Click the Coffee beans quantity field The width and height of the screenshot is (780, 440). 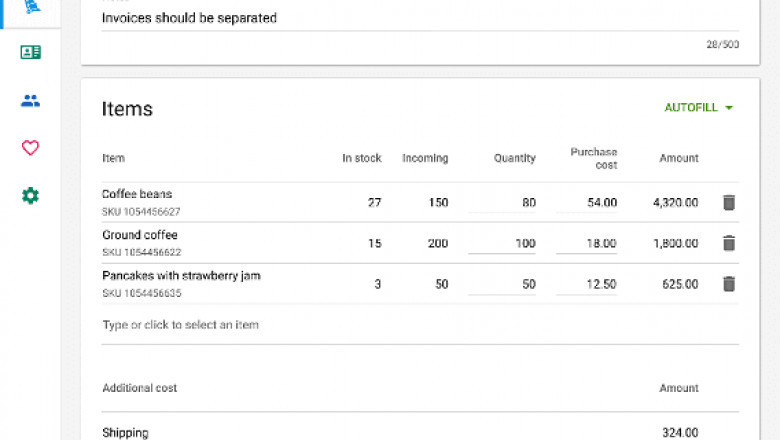(x=503, y=202)
